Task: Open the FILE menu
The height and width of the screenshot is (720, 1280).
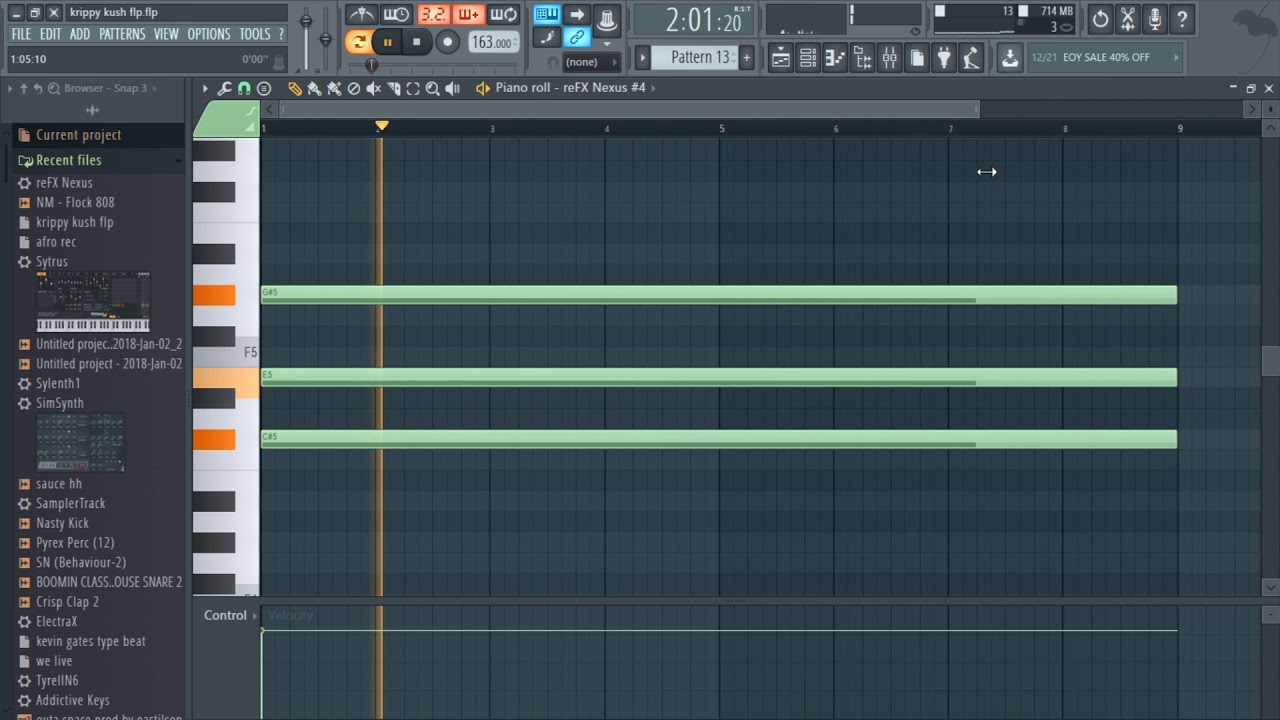Action: 21,34
